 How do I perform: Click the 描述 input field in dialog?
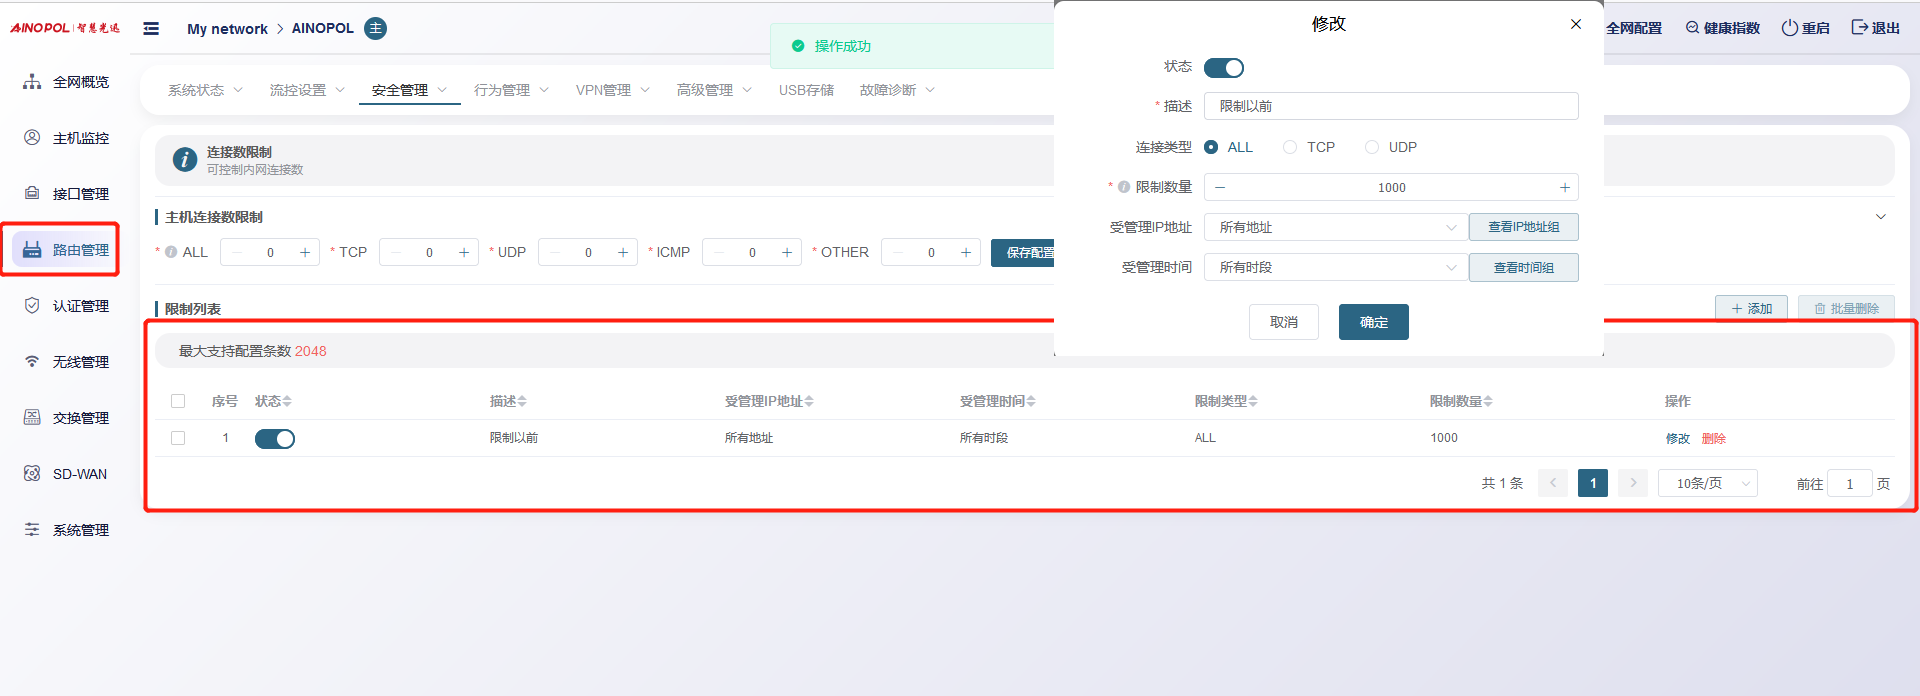coord(1390,106)
